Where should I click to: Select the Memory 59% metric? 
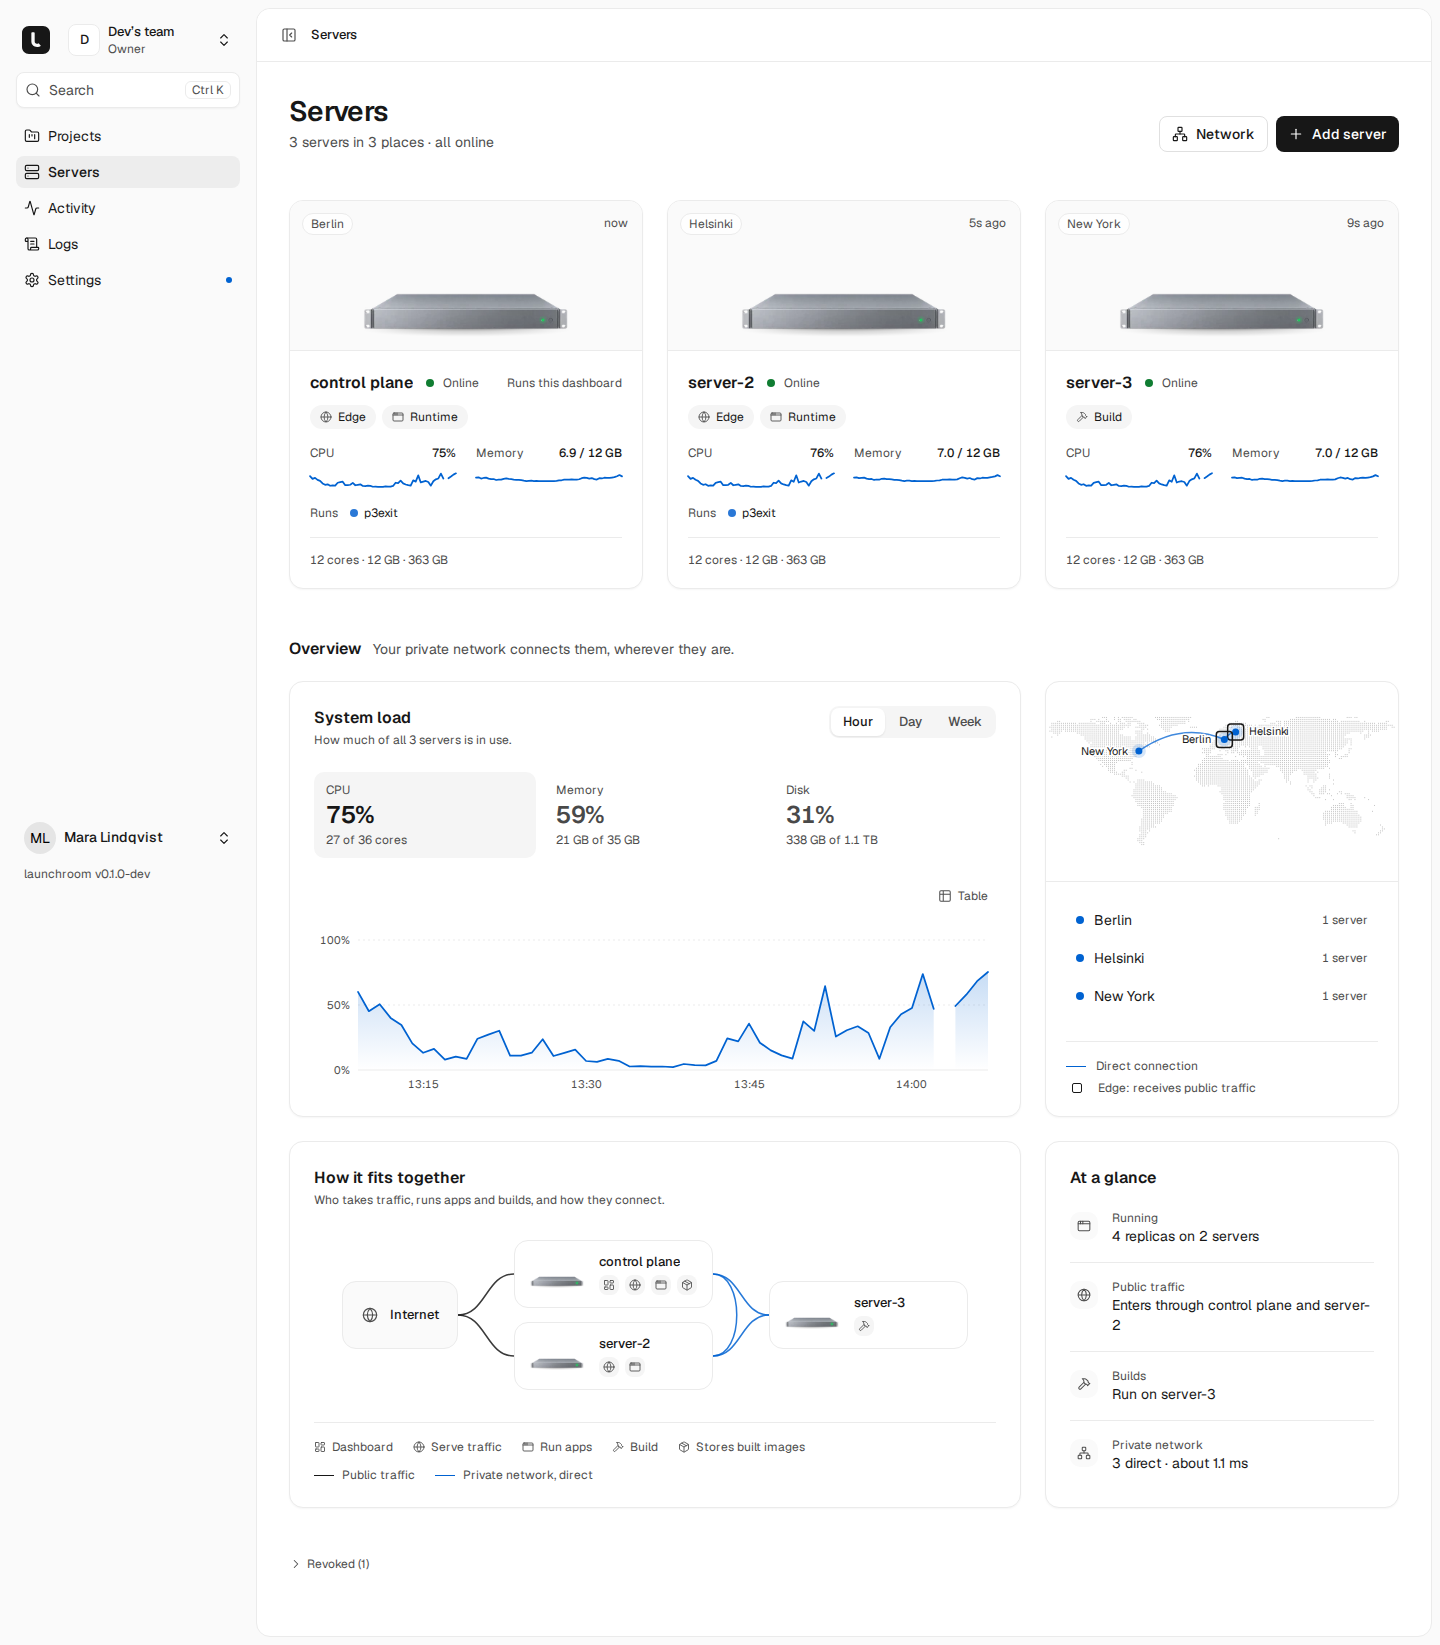coord(655,815)
